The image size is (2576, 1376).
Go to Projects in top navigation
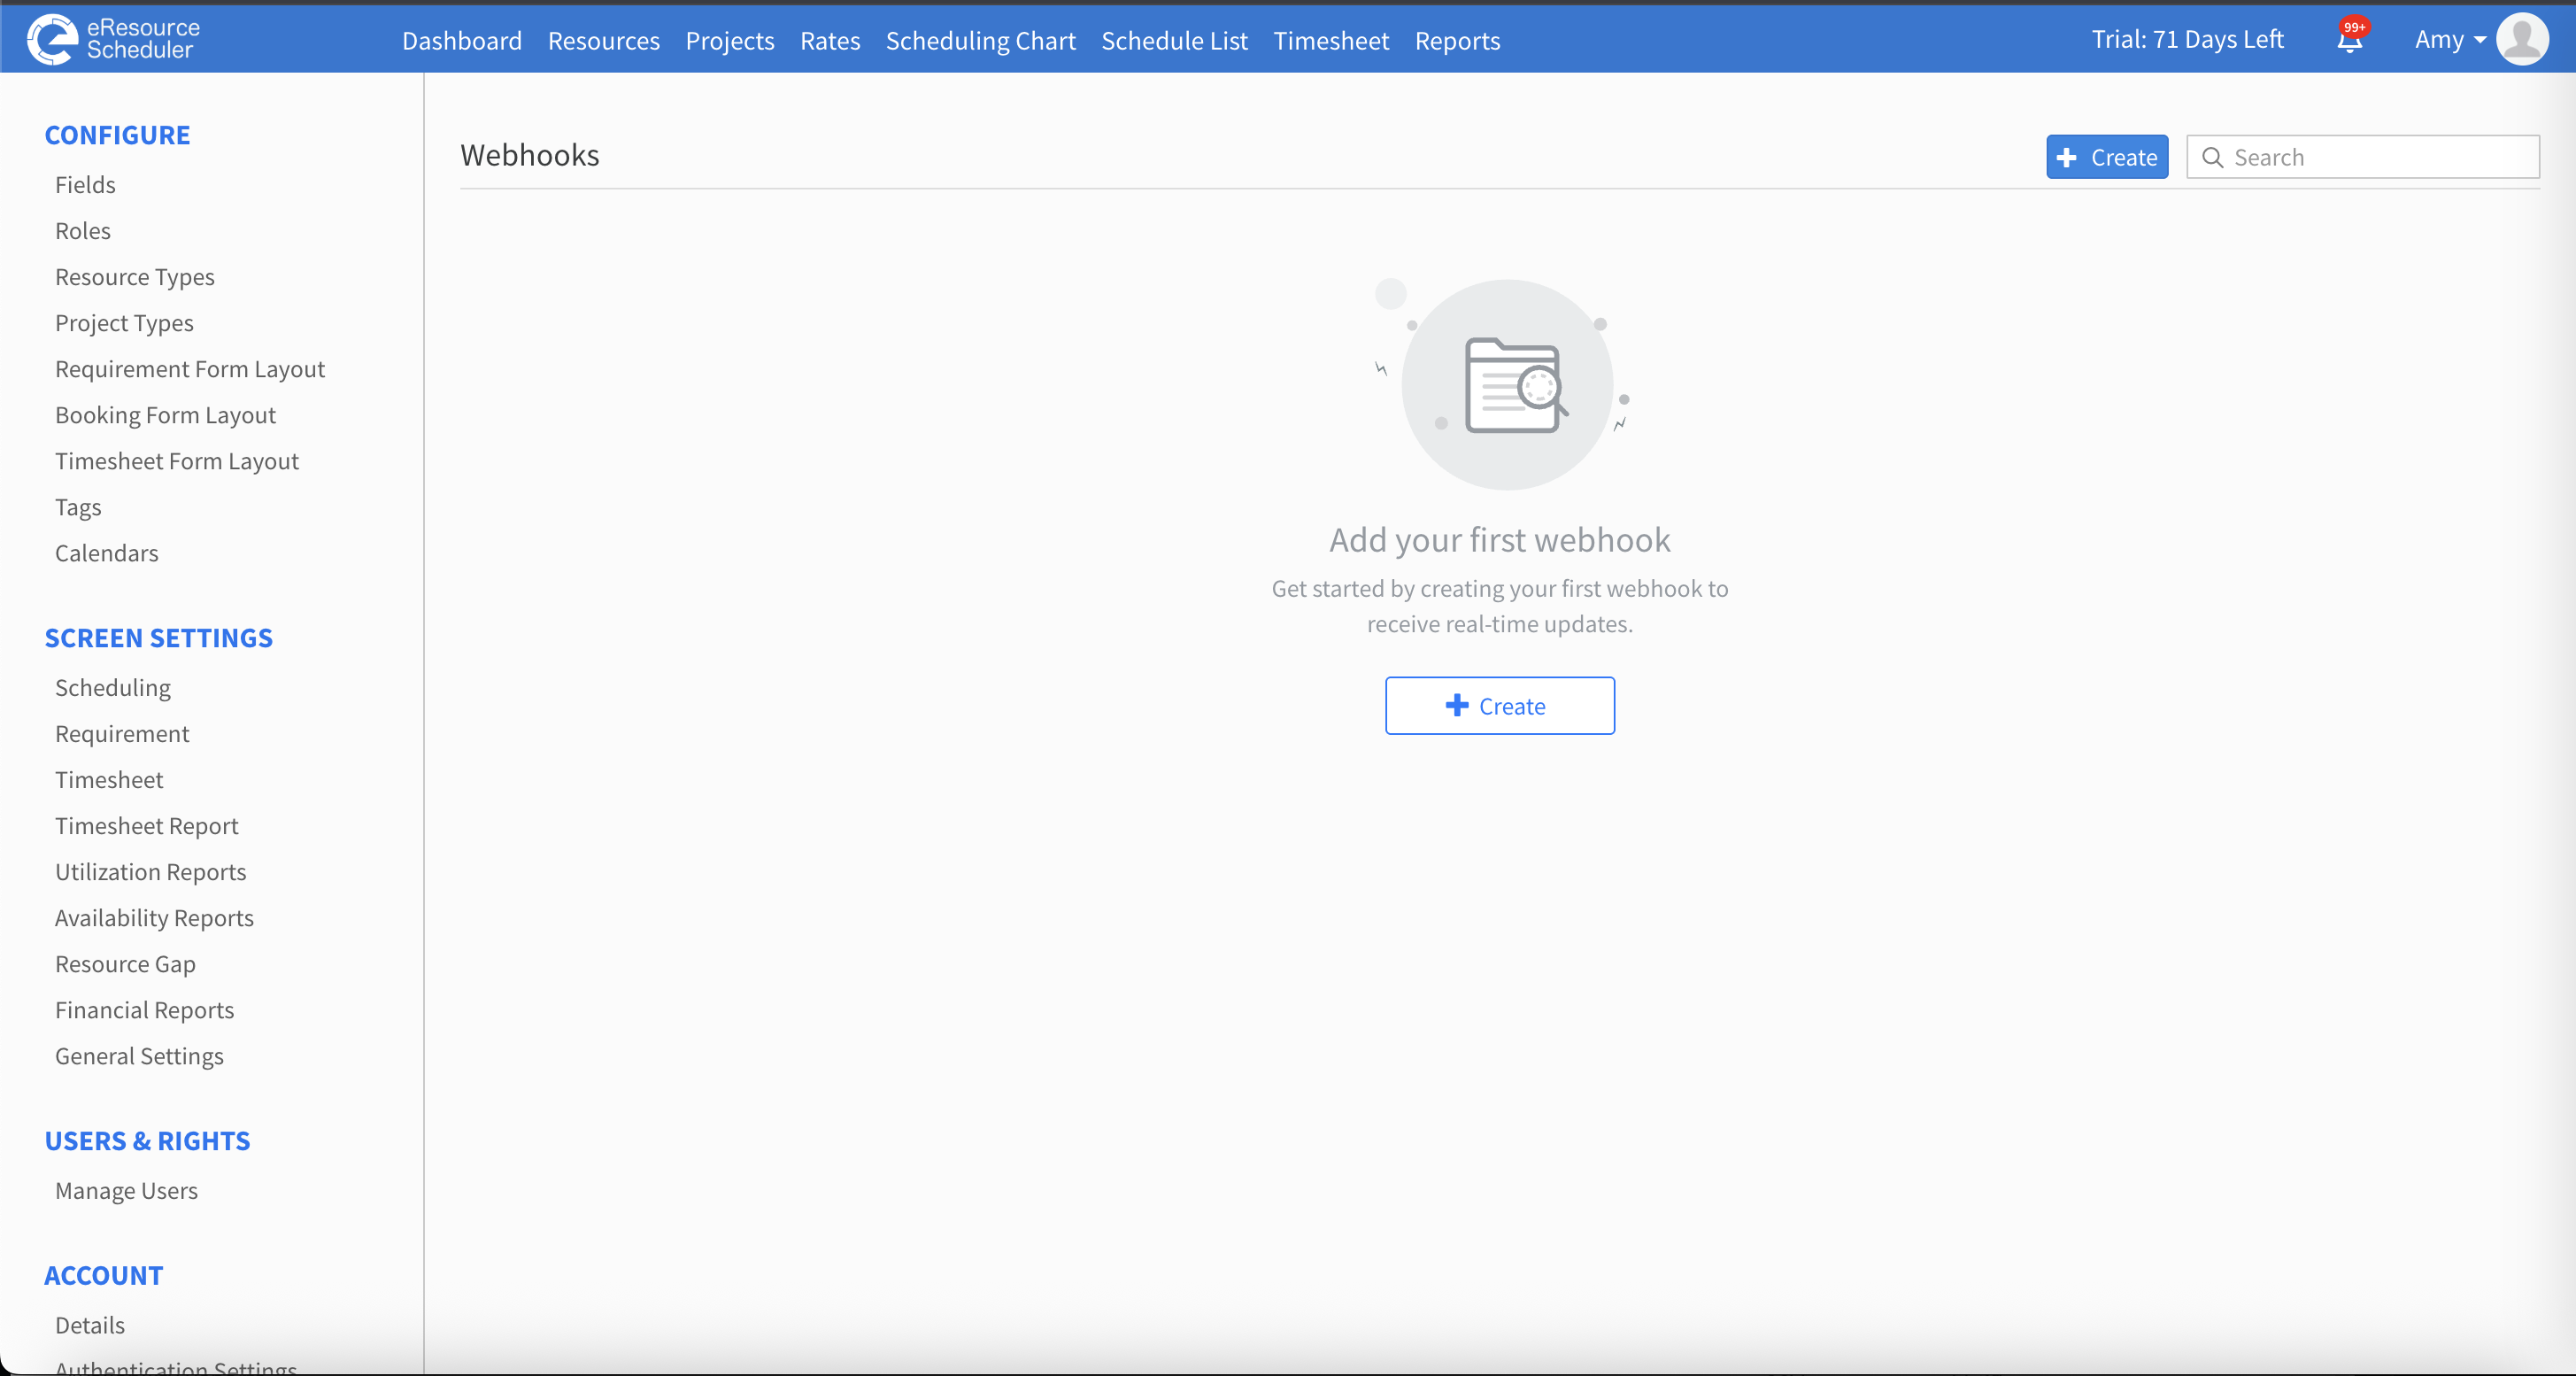click(x=730, y=40)
